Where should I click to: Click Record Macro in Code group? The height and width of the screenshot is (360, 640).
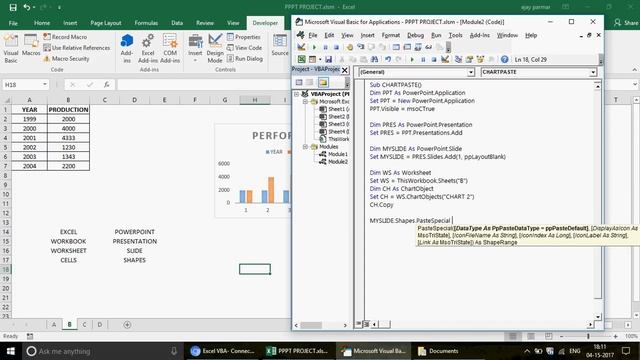coord(65,37)
